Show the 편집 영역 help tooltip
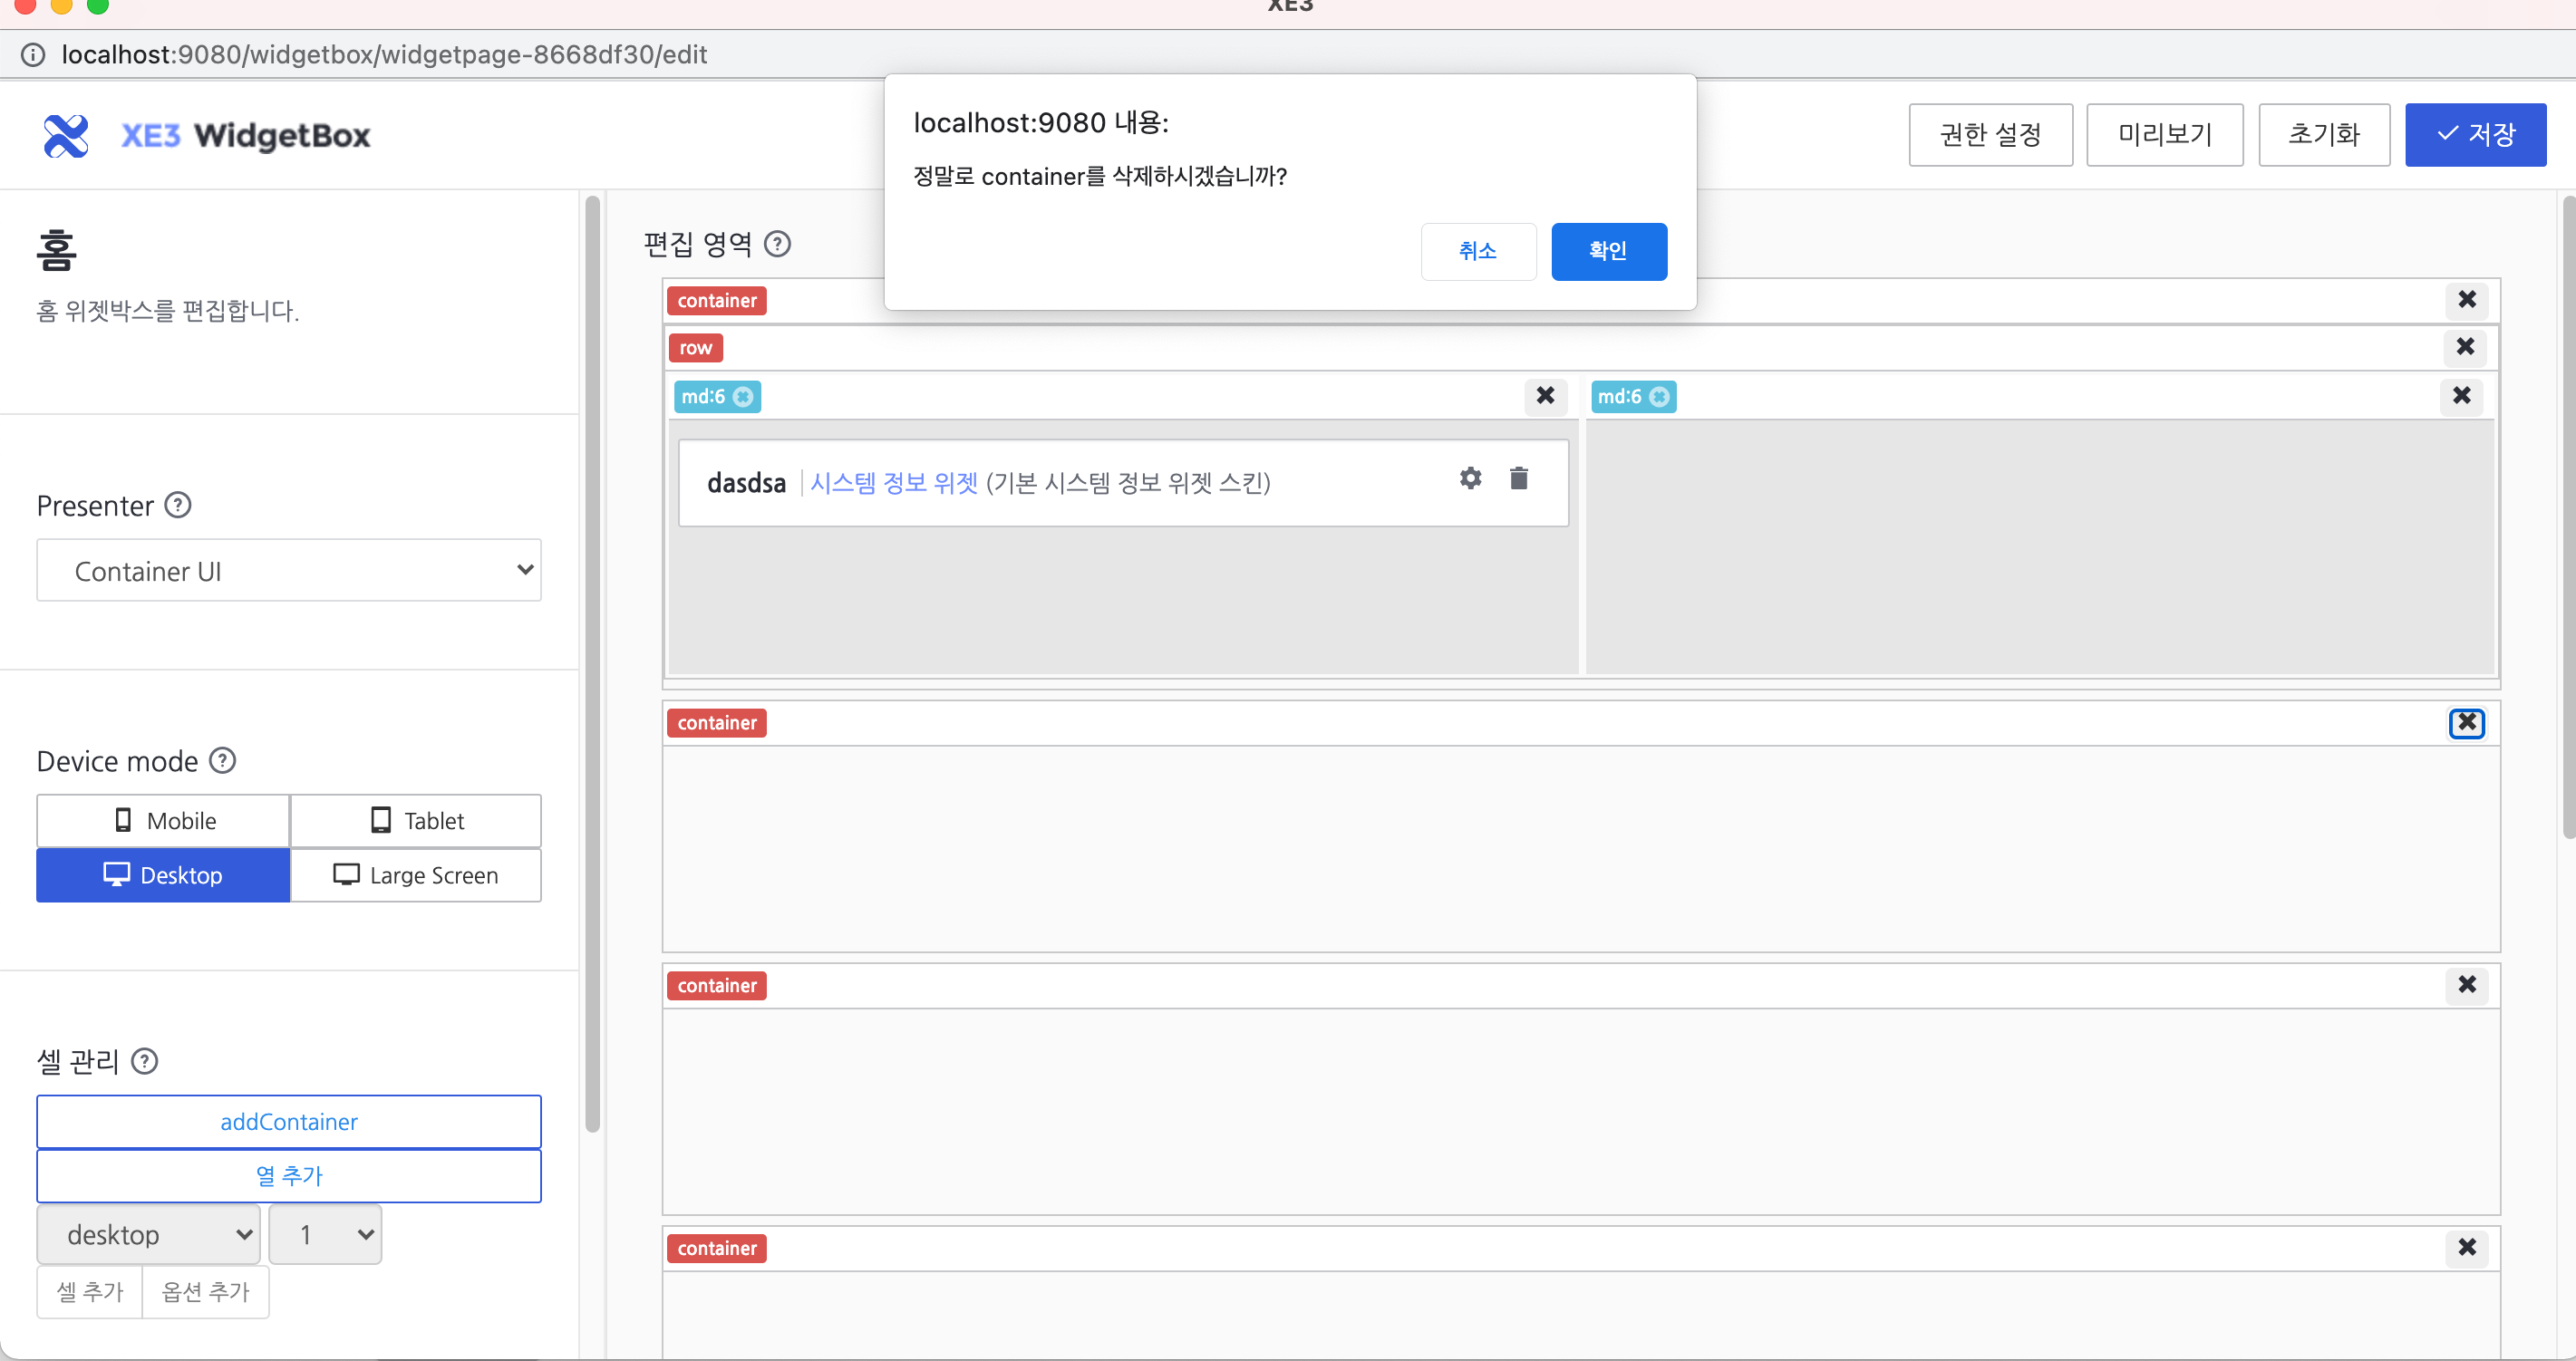This screenshot has width=2576, height=1361. point(778,244)
